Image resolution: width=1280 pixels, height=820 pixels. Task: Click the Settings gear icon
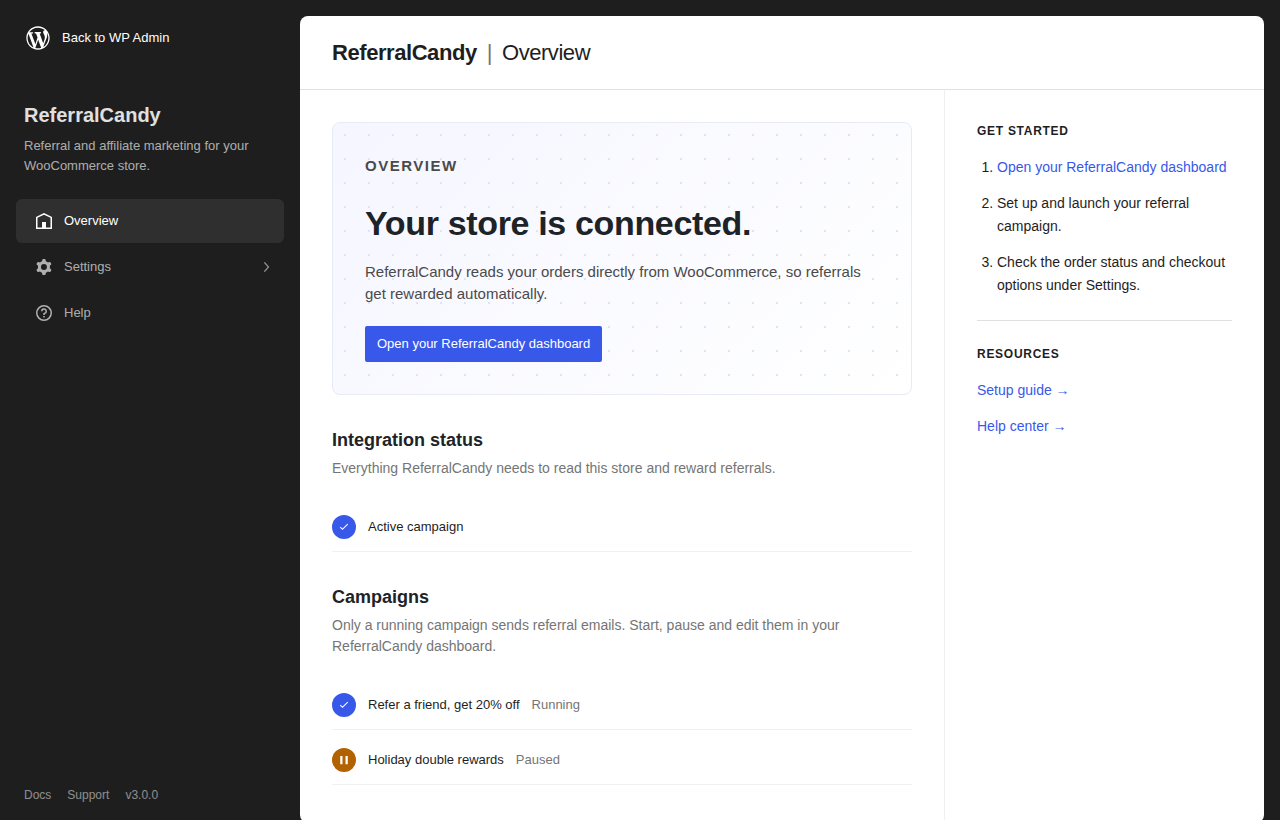pos(44,267)
